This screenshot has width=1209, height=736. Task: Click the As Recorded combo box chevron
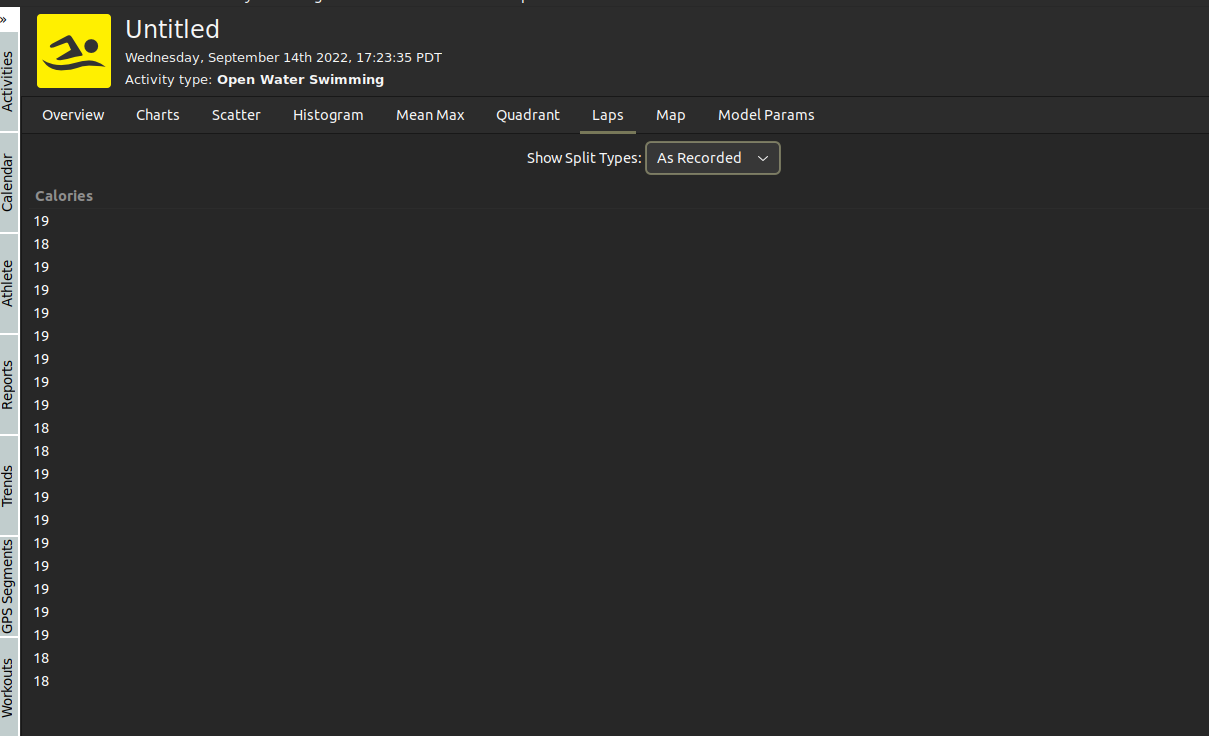pos(763,157)
